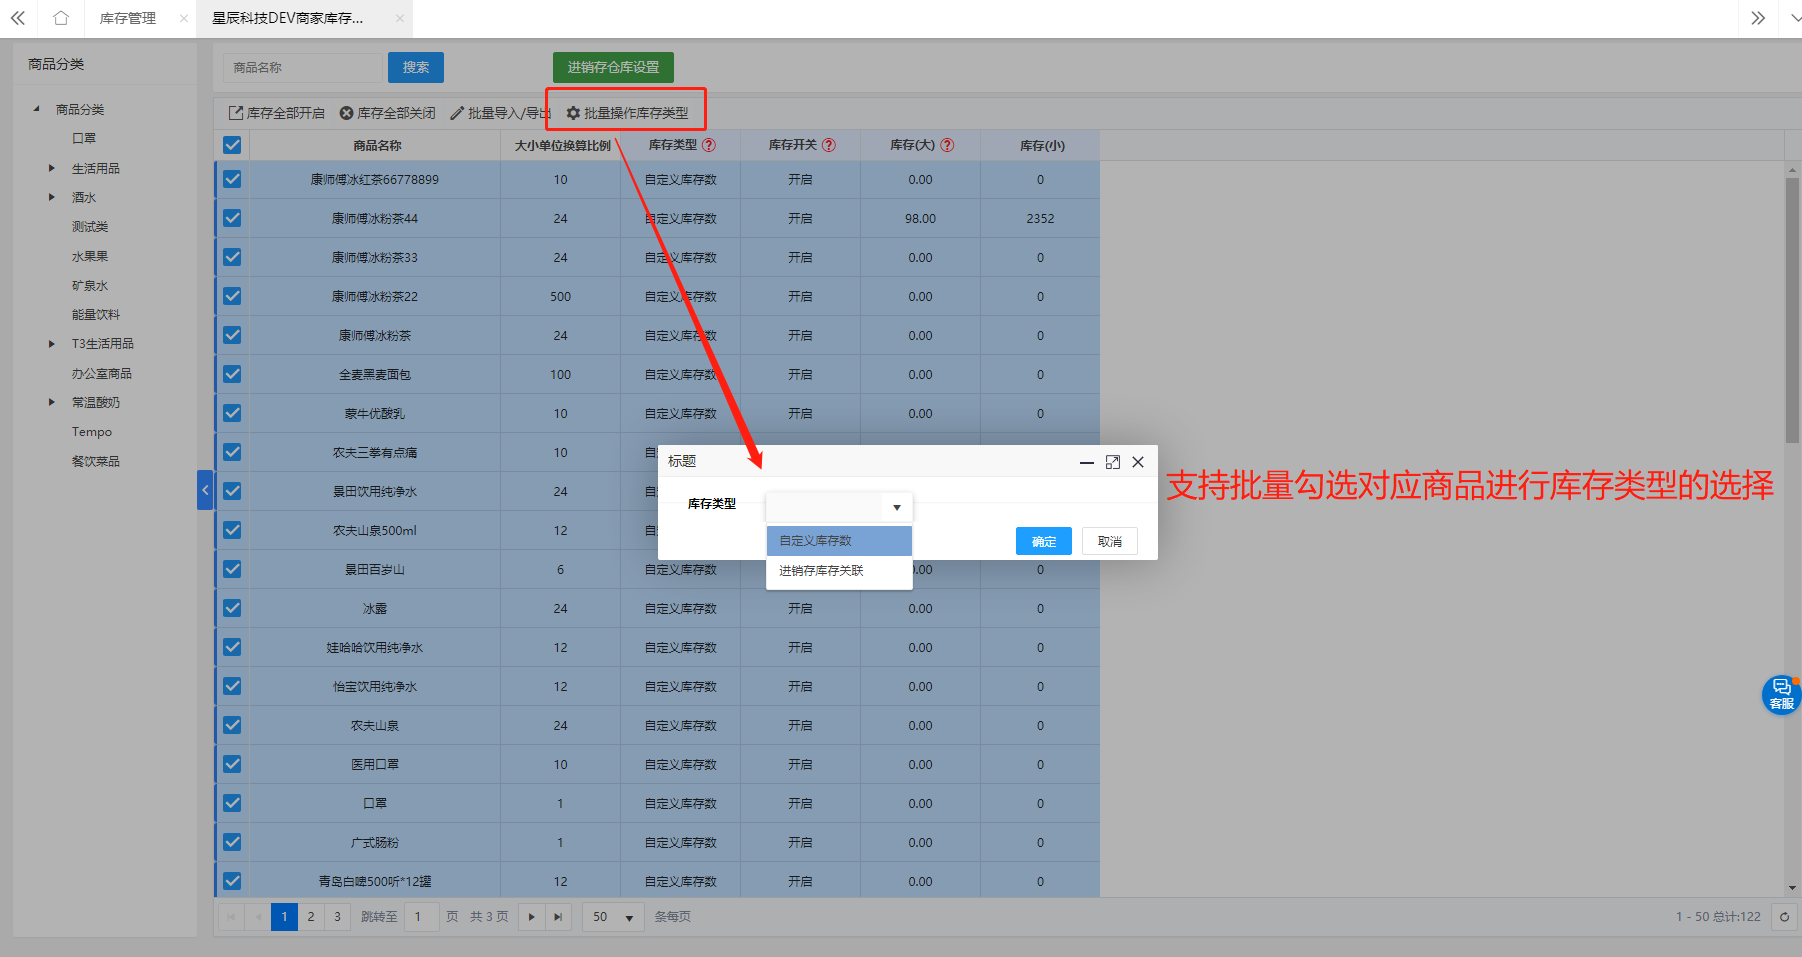Collapse the left sidebar panel handle

point(205,490)
